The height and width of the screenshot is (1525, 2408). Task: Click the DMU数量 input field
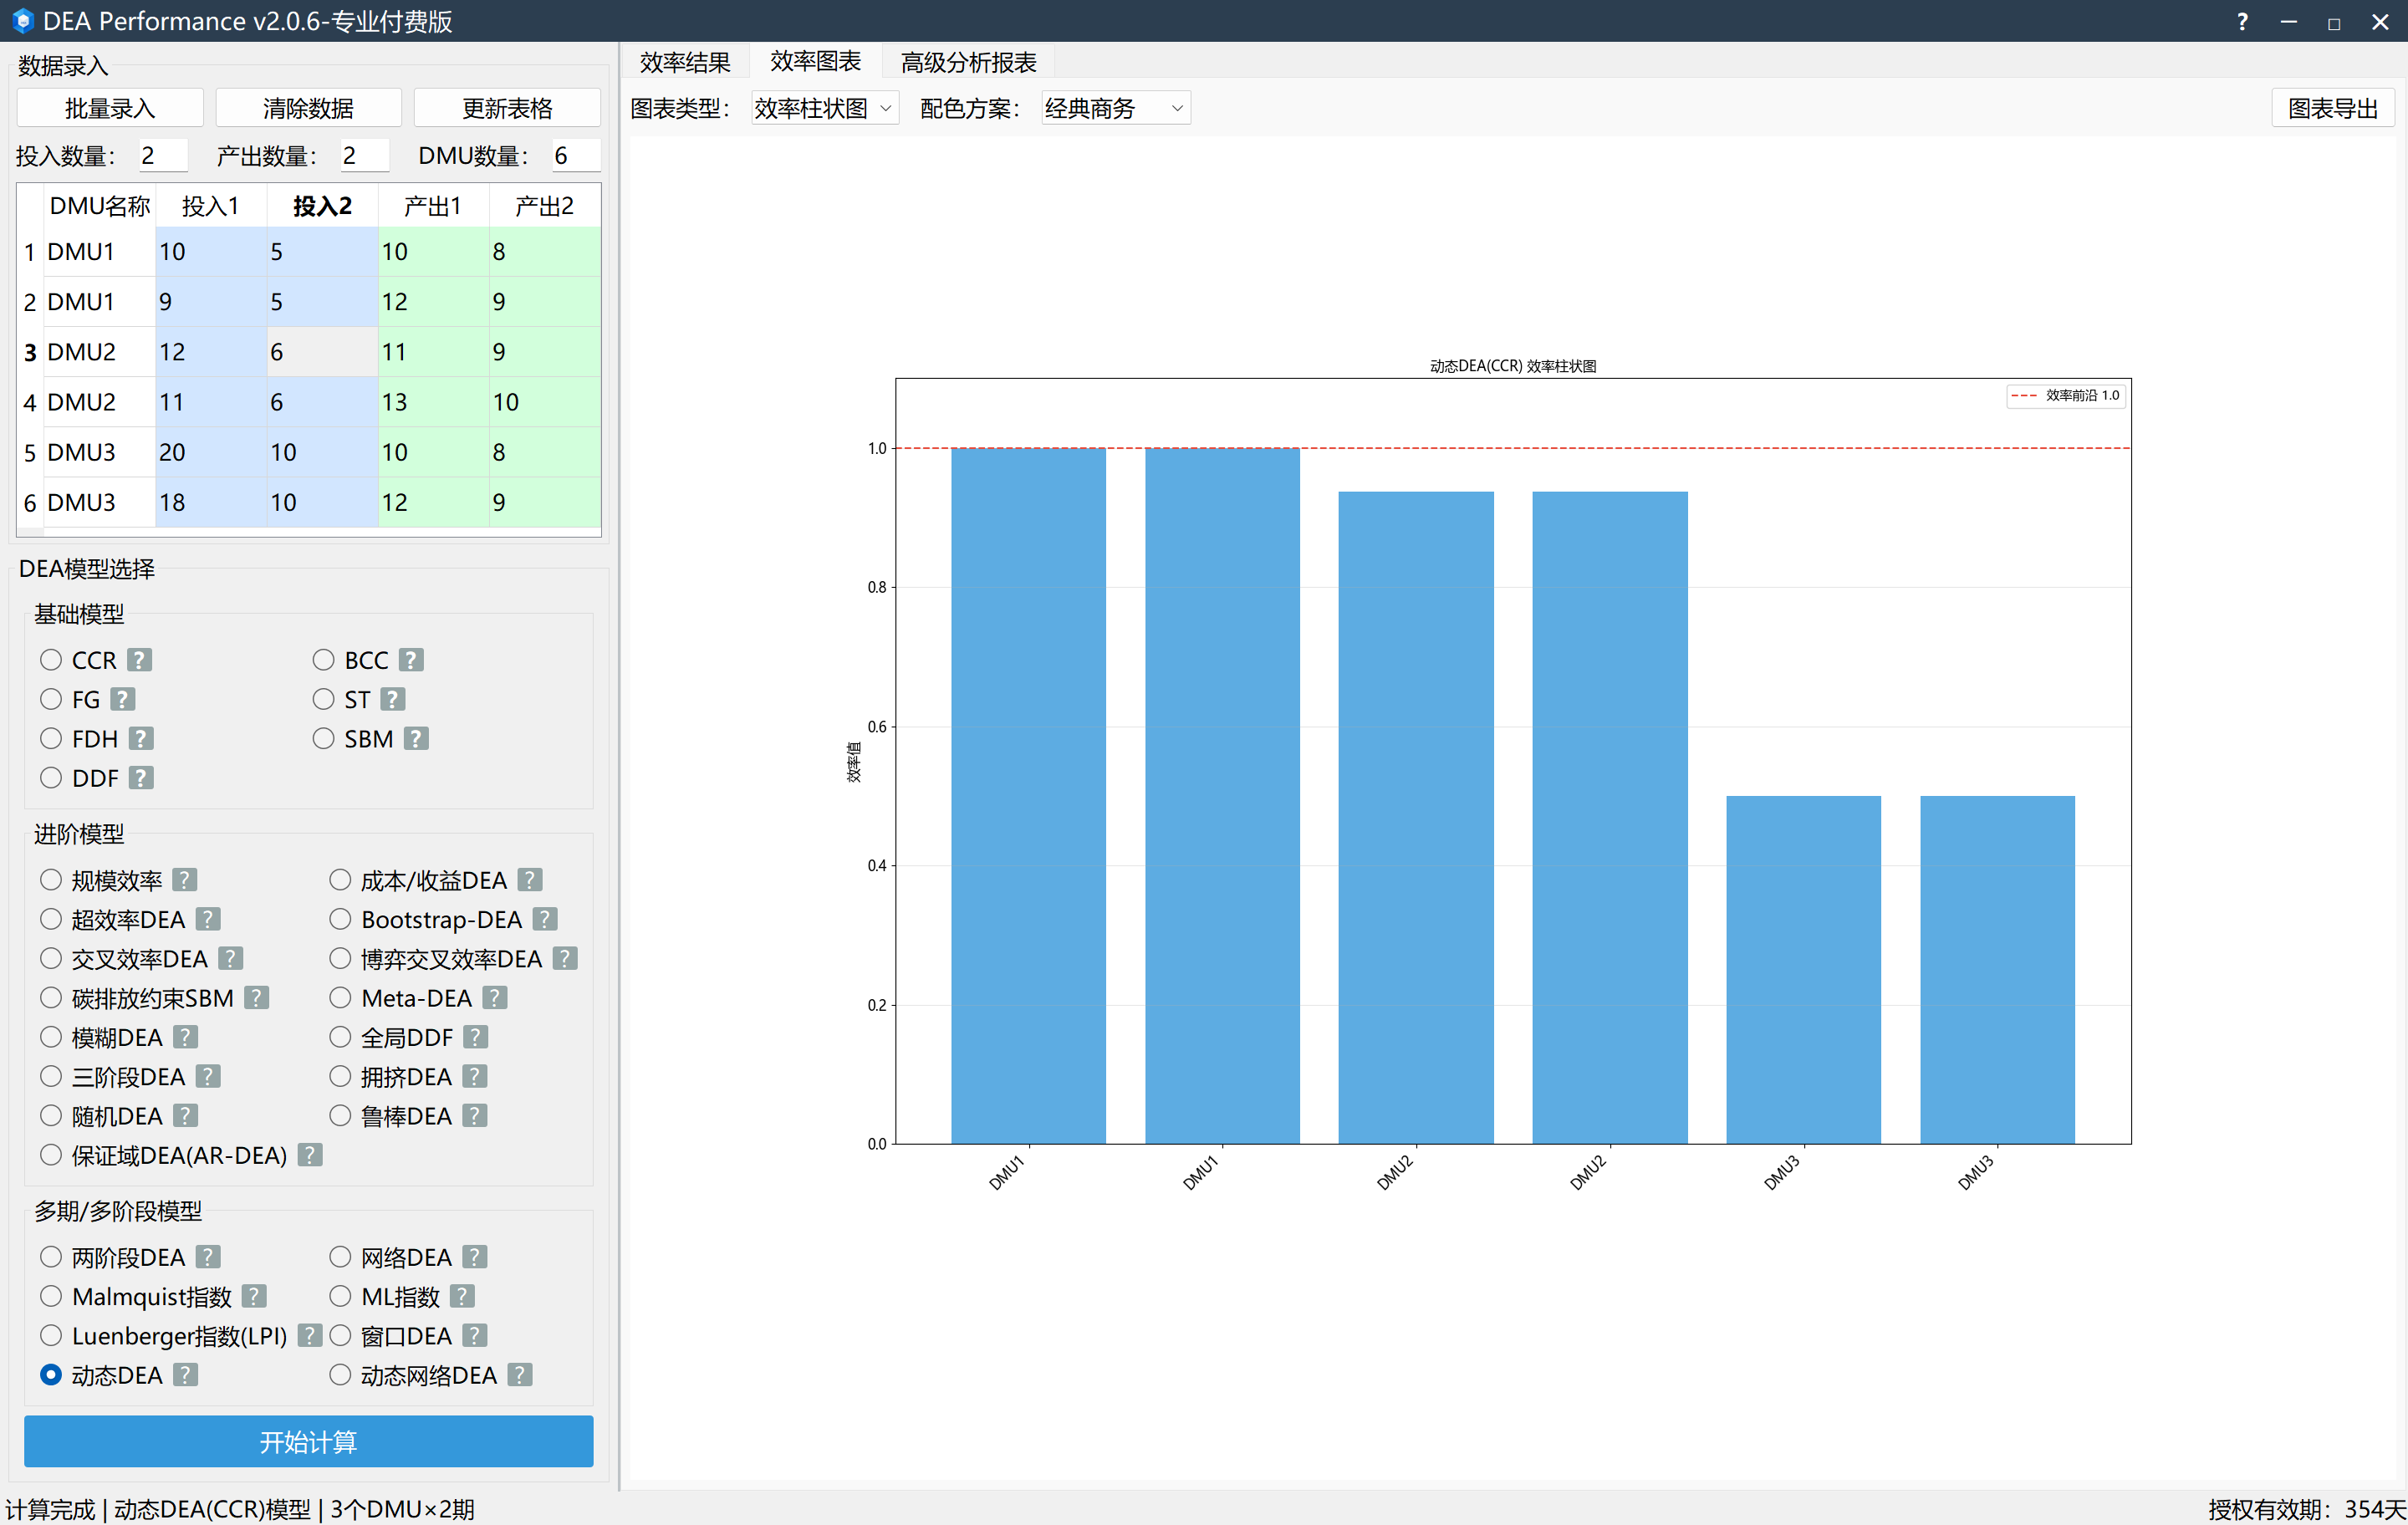[x=575, y=155]
